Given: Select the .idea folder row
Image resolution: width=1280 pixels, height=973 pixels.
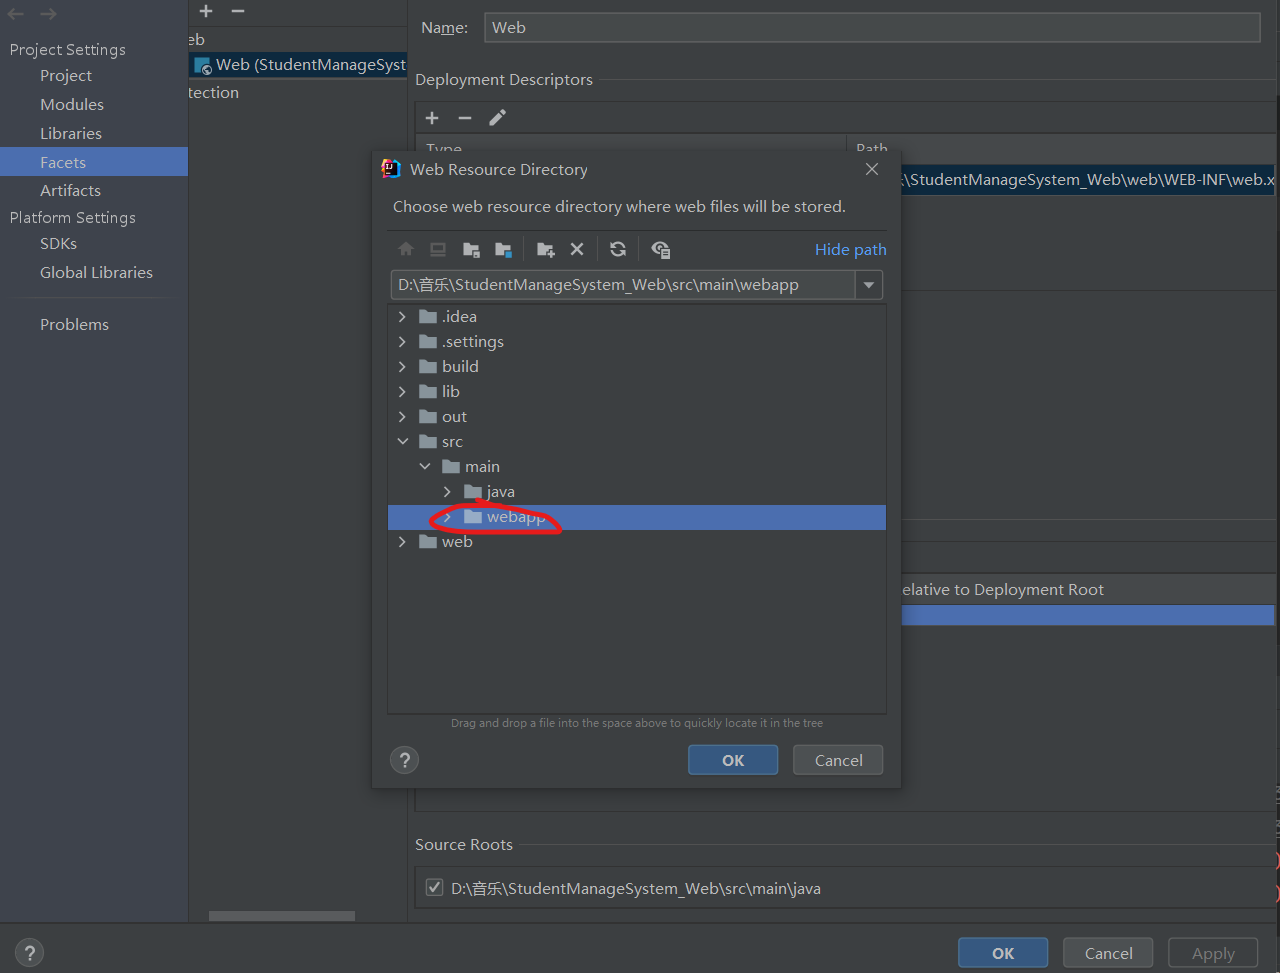Looking at the screenshot, I should 636,317.
